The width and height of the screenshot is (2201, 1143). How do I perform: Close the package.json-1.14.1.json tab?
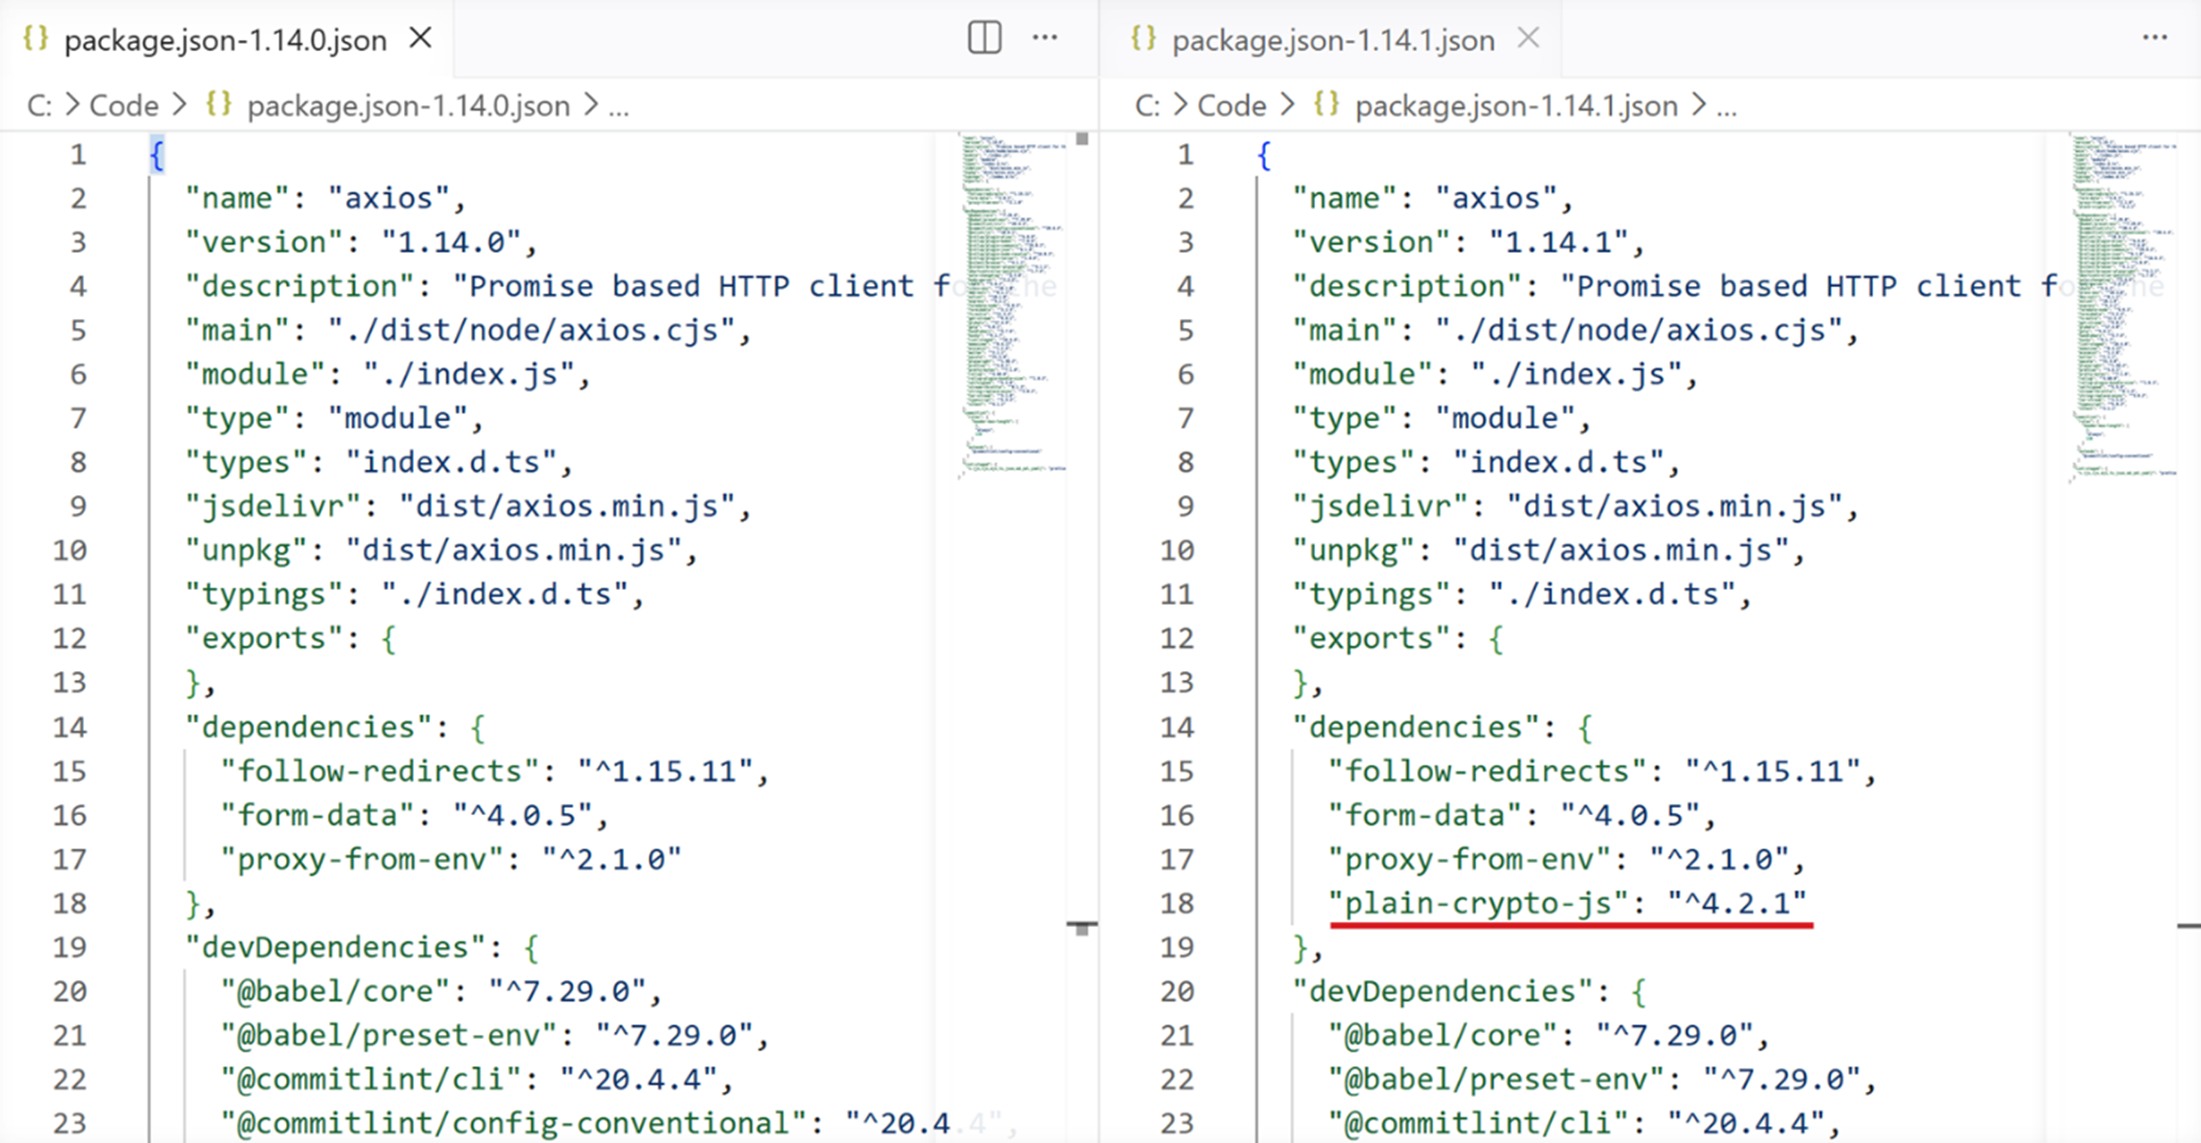pyautogui.click(x=1528, y=38)
